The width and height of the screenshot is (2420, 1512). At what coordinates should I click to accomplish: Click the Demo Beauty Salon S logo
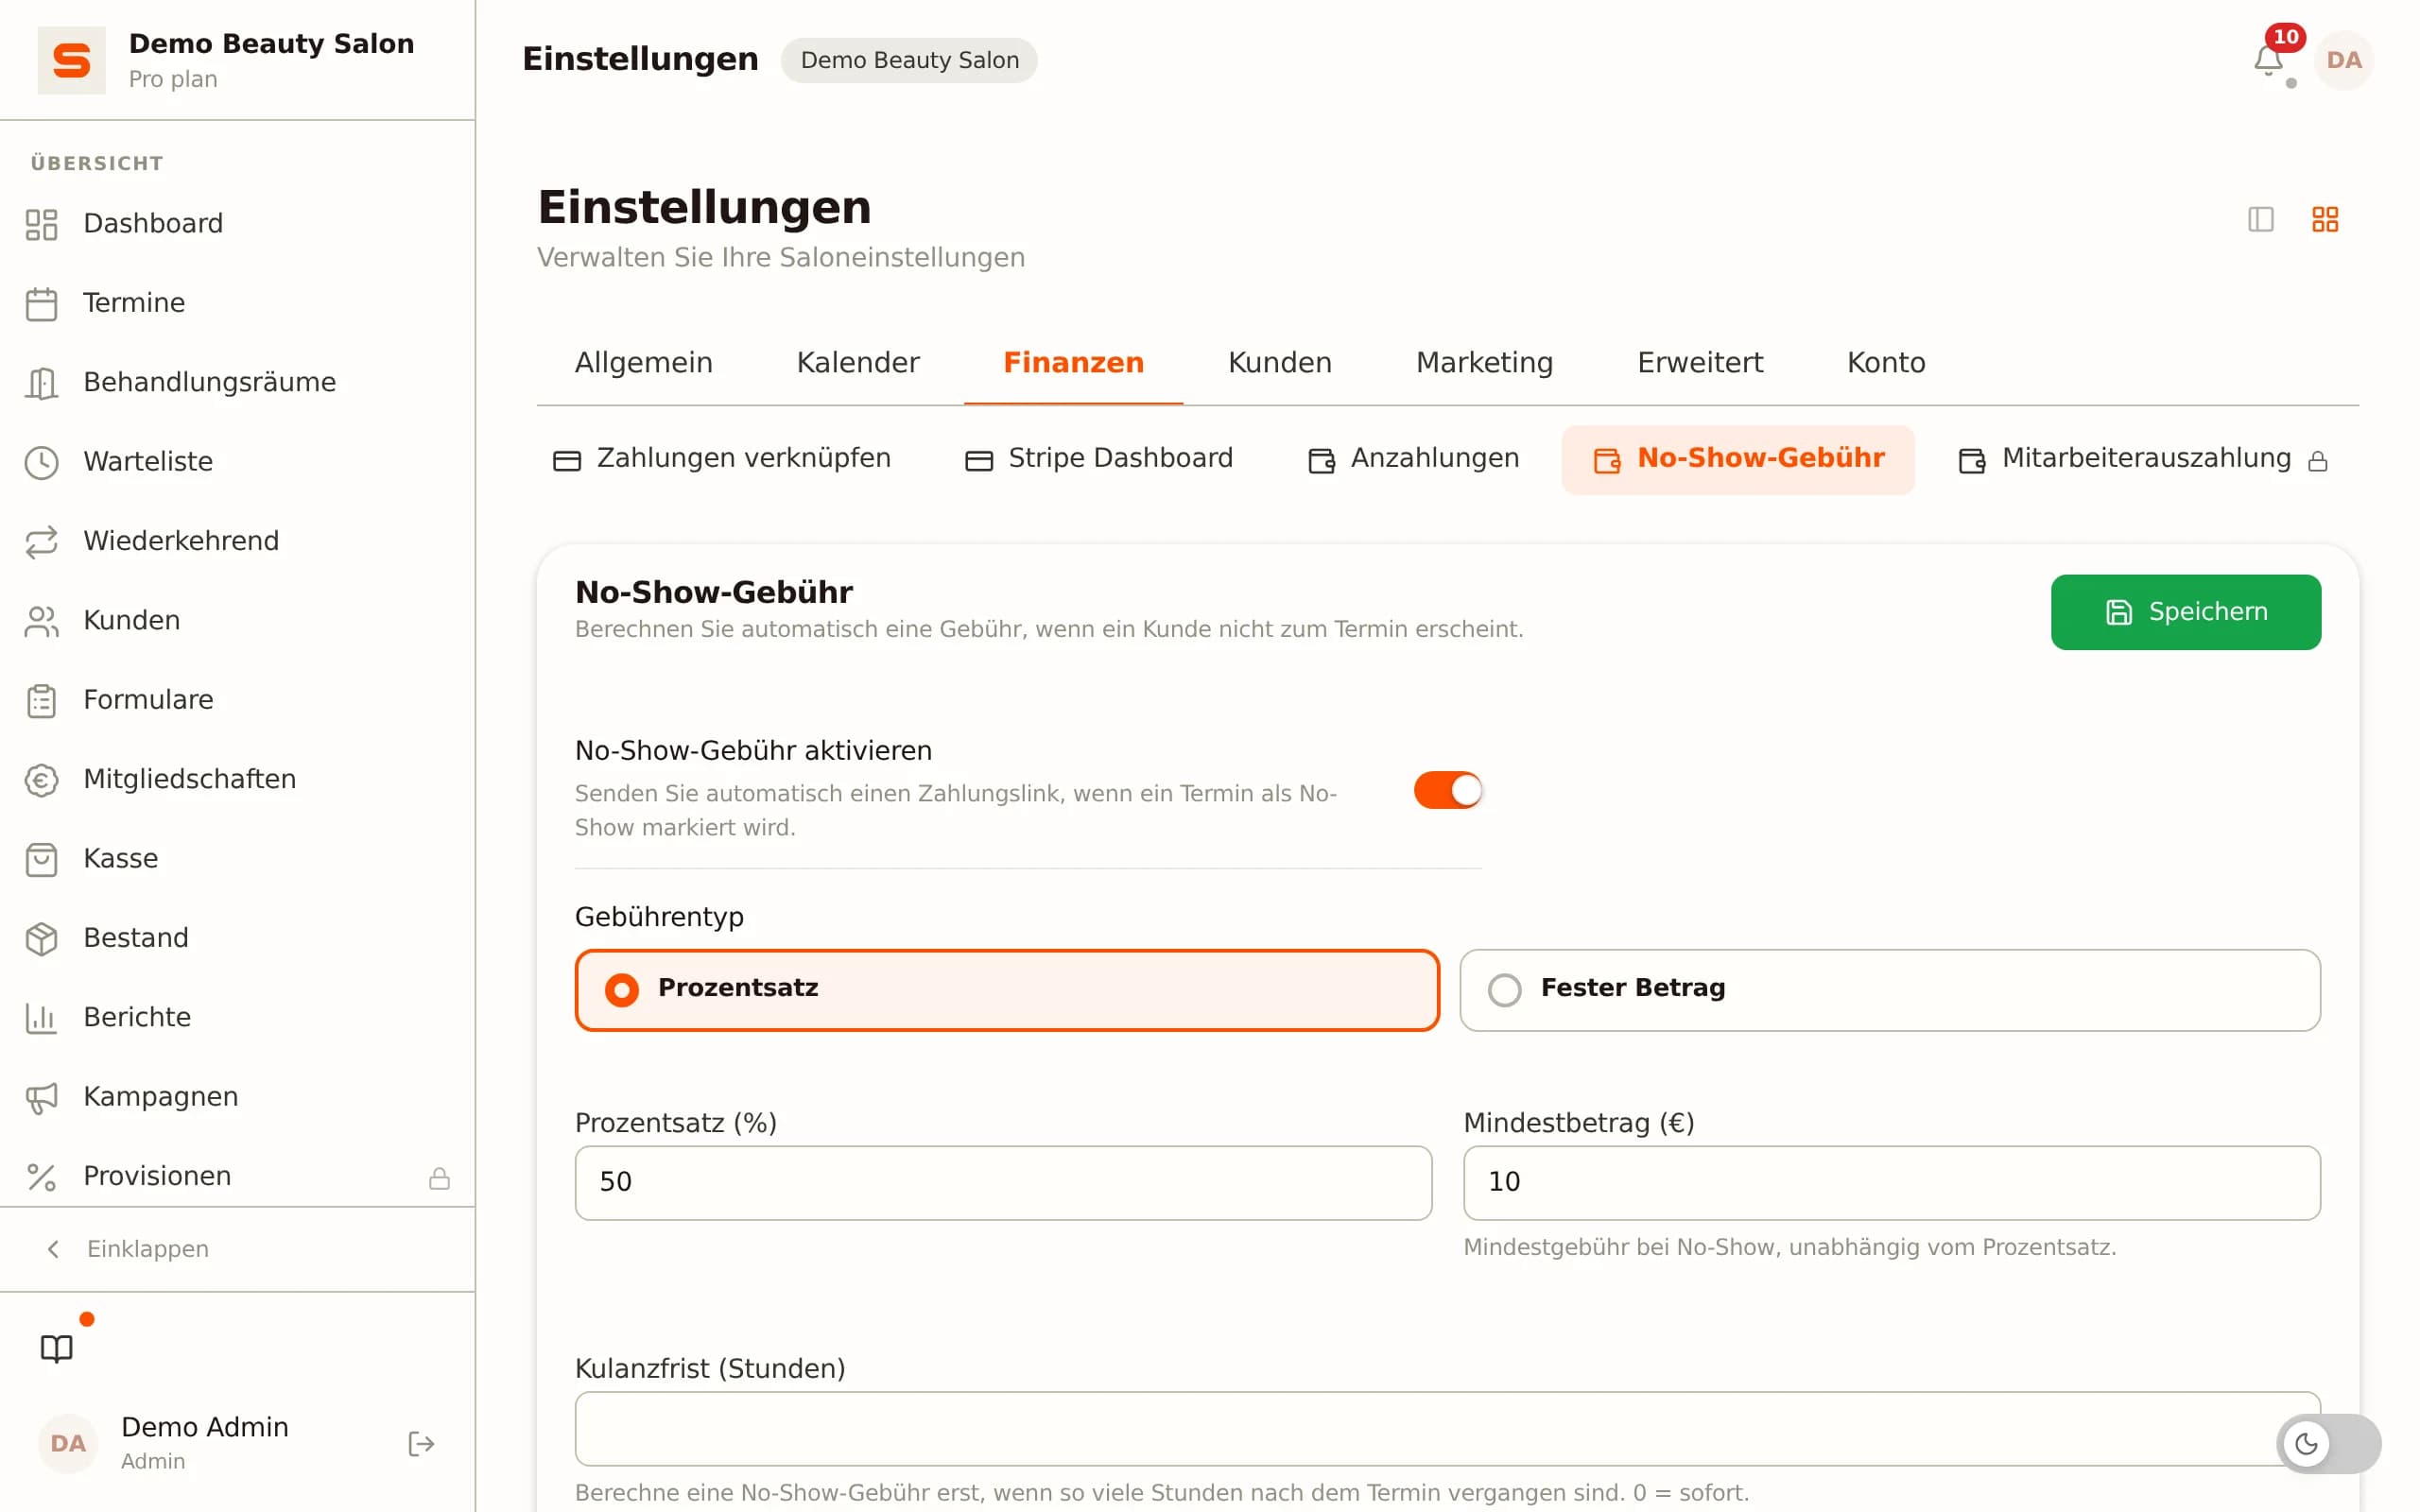coord(71,60)
